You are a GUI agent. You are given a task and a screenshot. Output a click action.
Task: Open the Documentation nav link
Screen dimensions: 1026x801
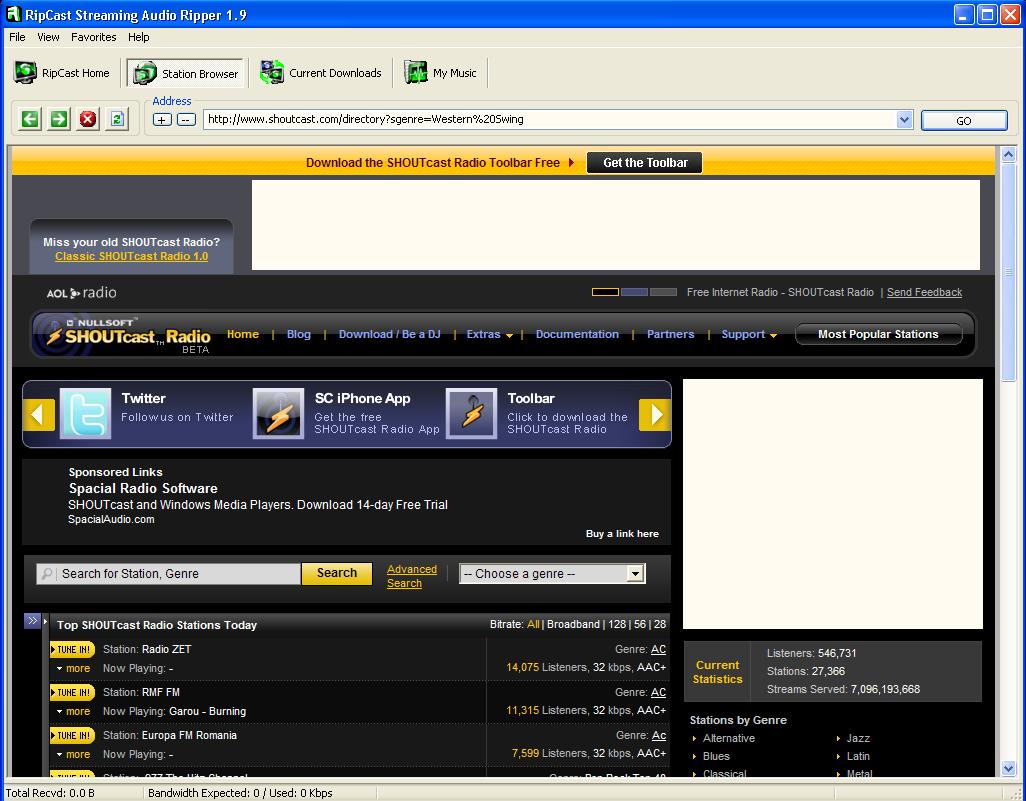click(x=577, y=334)
